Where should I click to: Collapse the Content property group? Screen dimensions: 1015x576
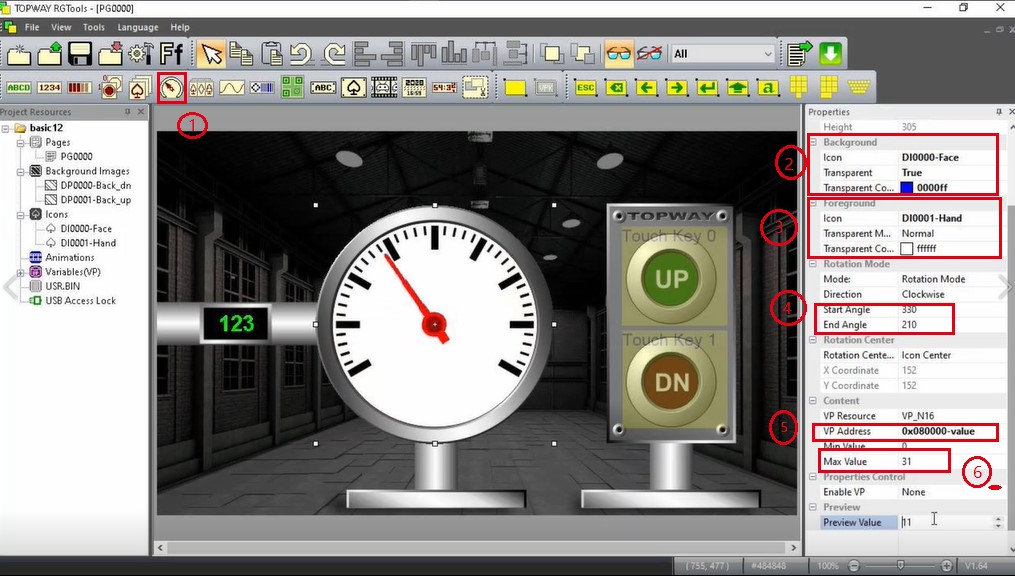point(813,401)
